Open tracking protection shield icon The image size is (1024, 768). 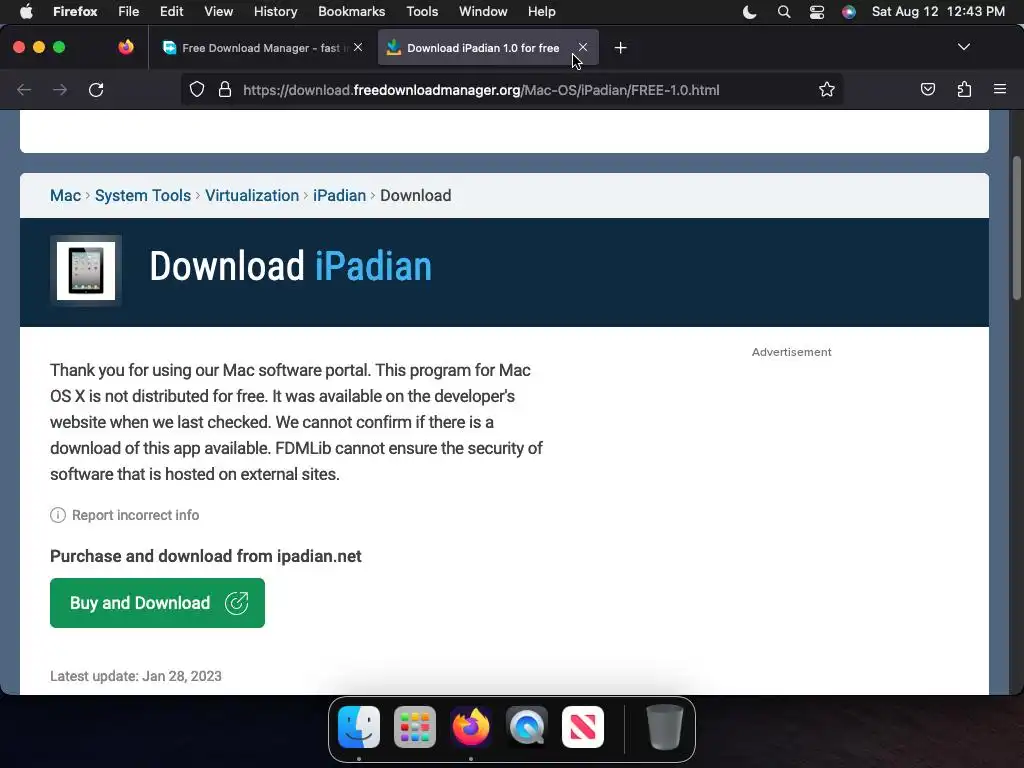pyautogui.click(x=197, y=89)
